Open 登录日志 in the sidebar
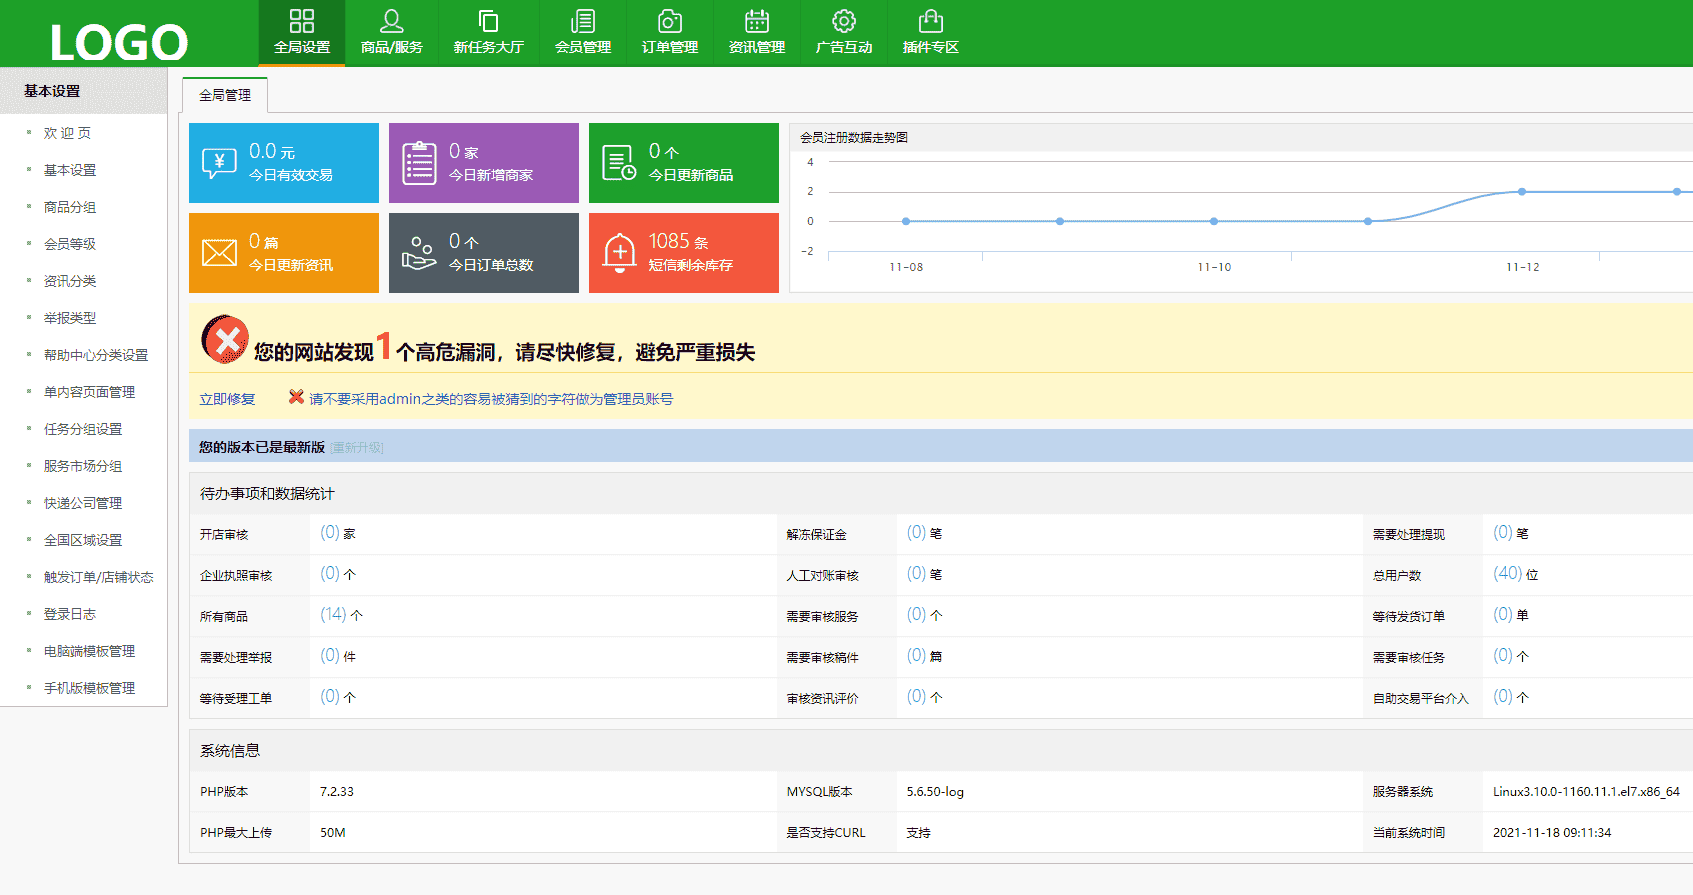 tap(70, 614)
